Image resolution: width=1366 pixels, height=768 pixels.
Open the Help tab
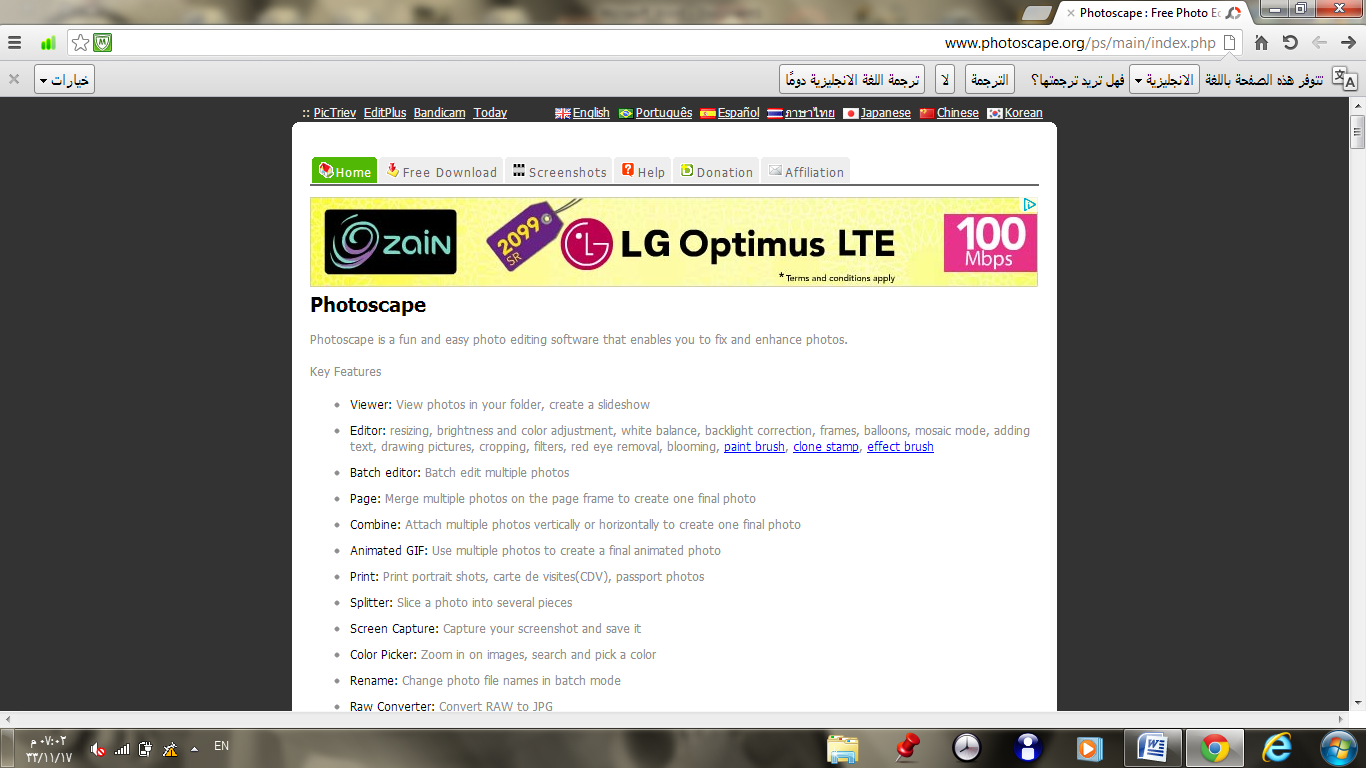[643, 171]
